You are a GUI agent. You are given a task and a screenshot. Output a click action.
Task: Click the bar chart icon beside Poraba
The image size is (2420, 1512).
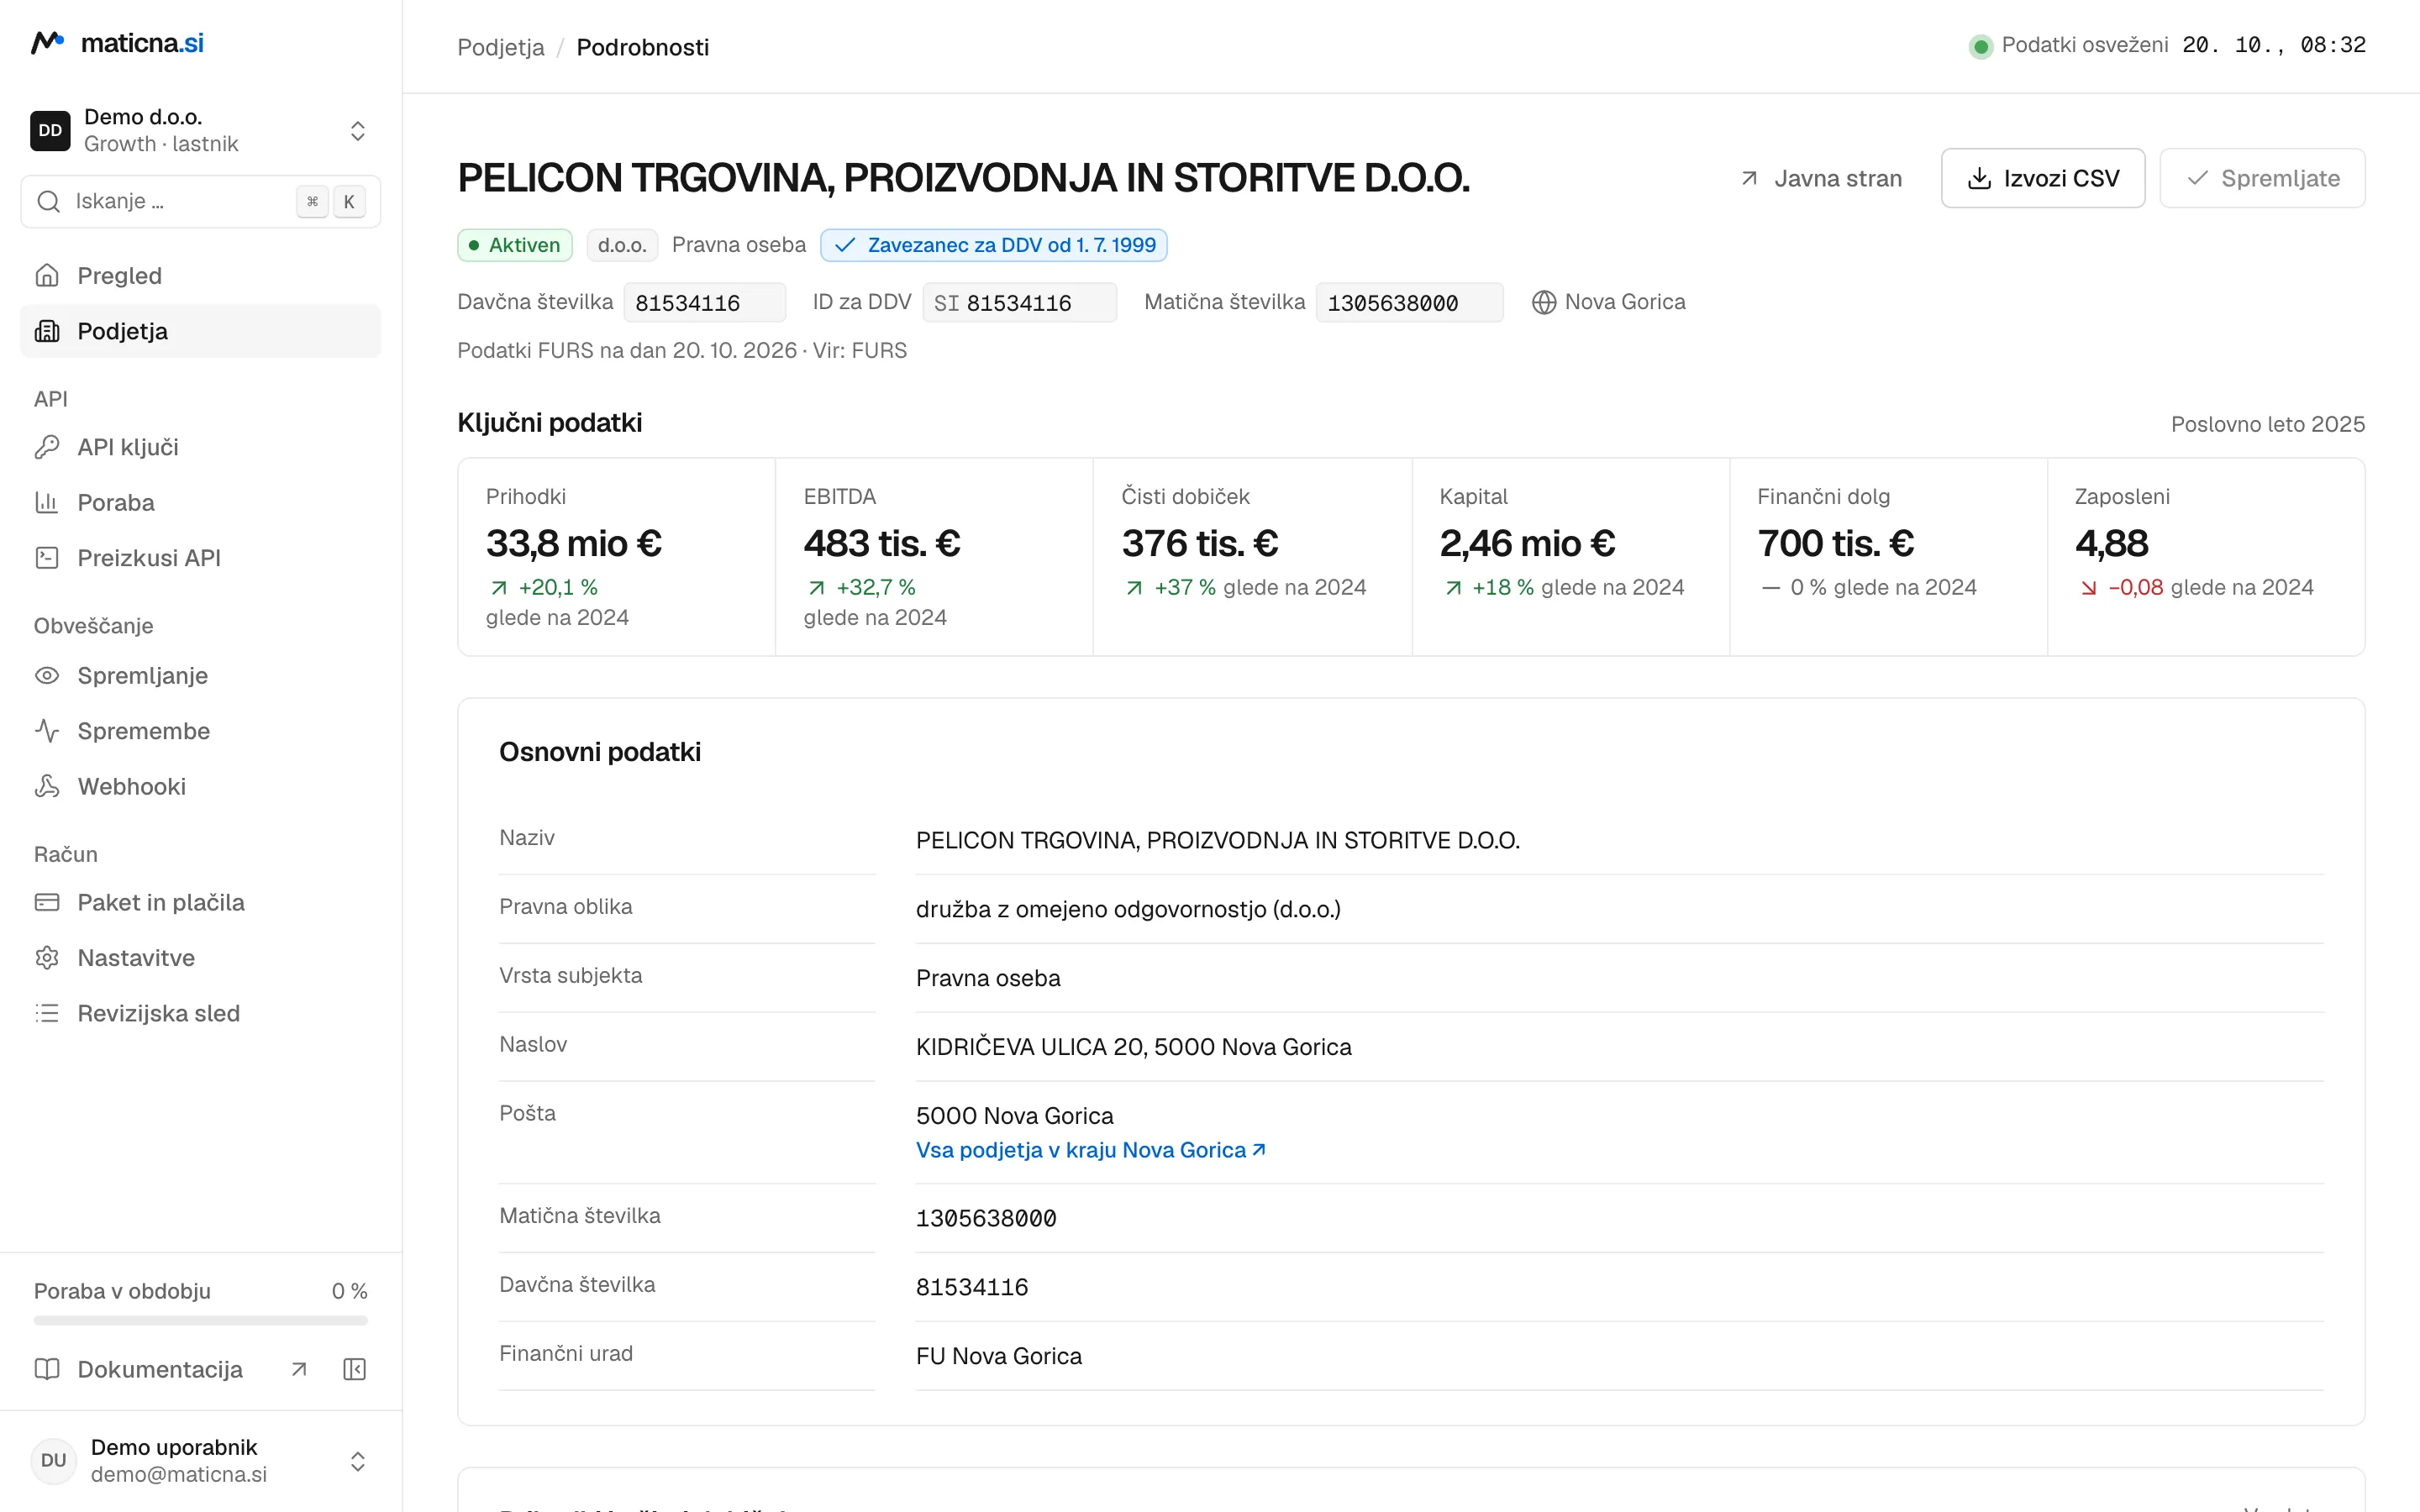click(47, 502)
